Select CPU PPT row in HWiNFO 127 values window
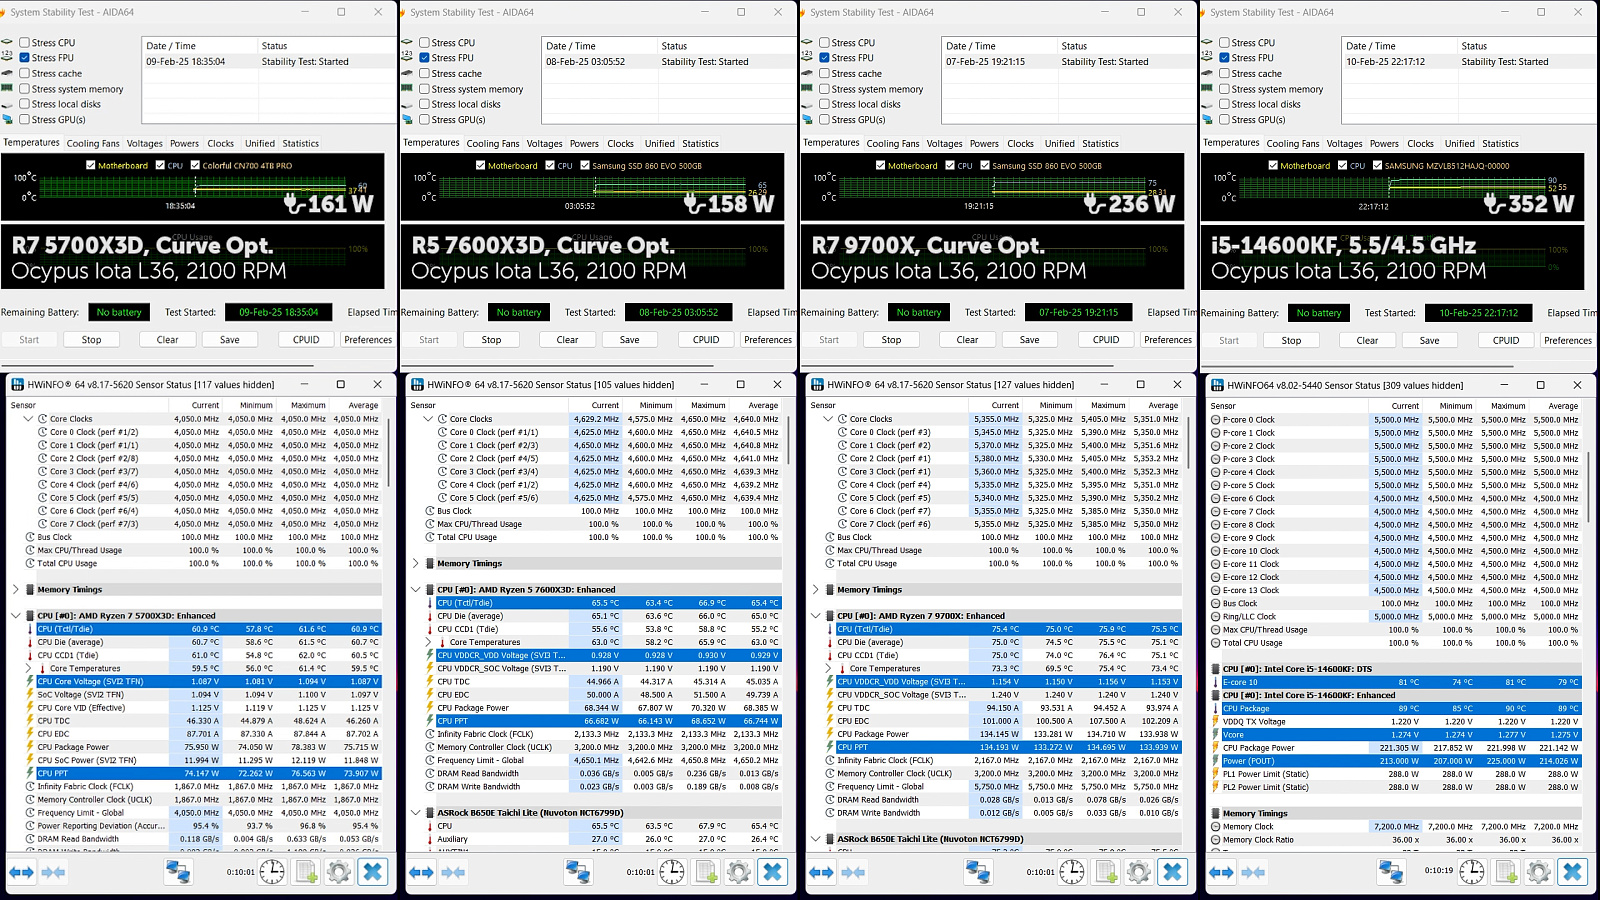This screenshot has height=900, width=1600. pos(1008,747)
